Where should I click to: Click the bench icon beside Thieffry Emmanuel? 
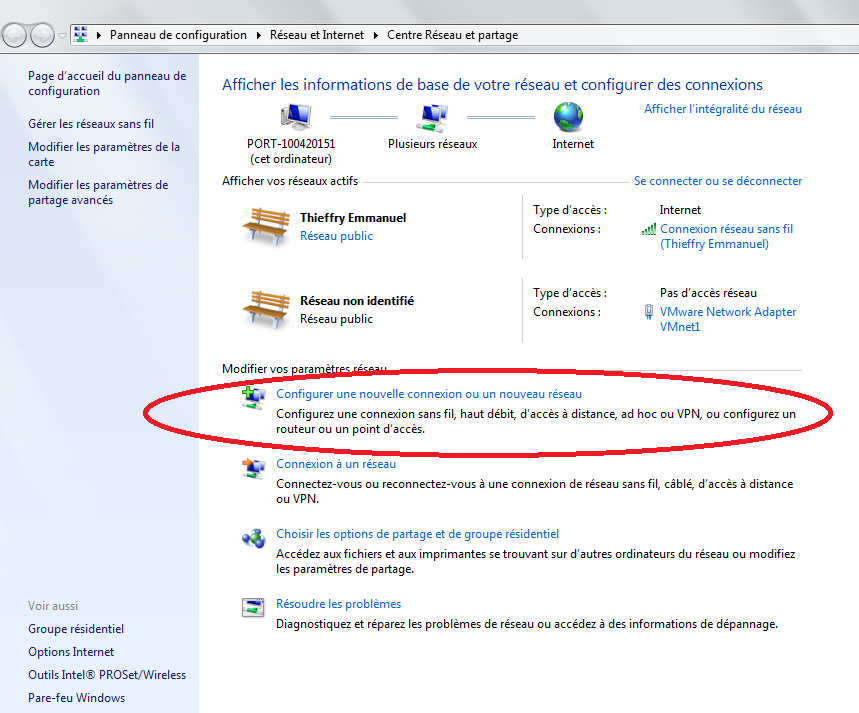pos(265,226)
